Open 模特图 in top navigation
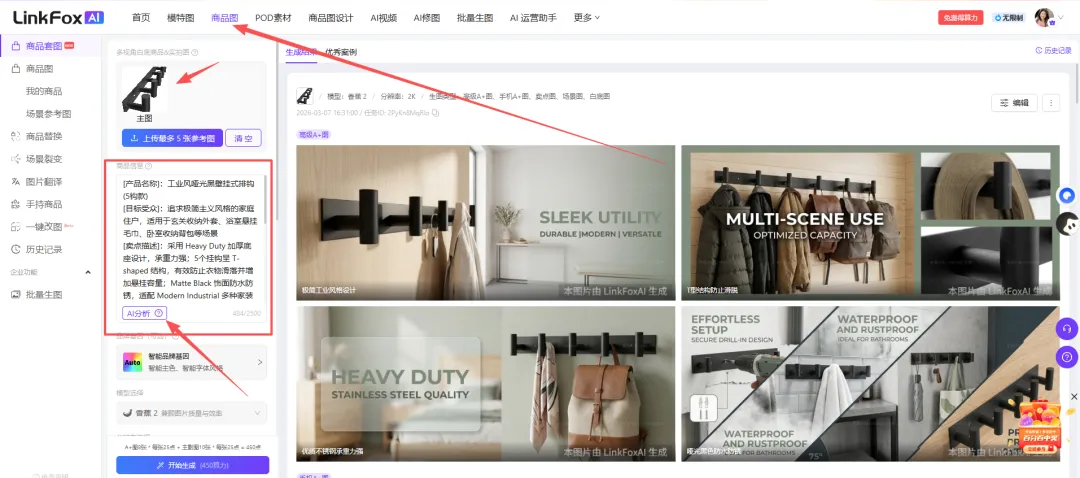 (180, 18)
